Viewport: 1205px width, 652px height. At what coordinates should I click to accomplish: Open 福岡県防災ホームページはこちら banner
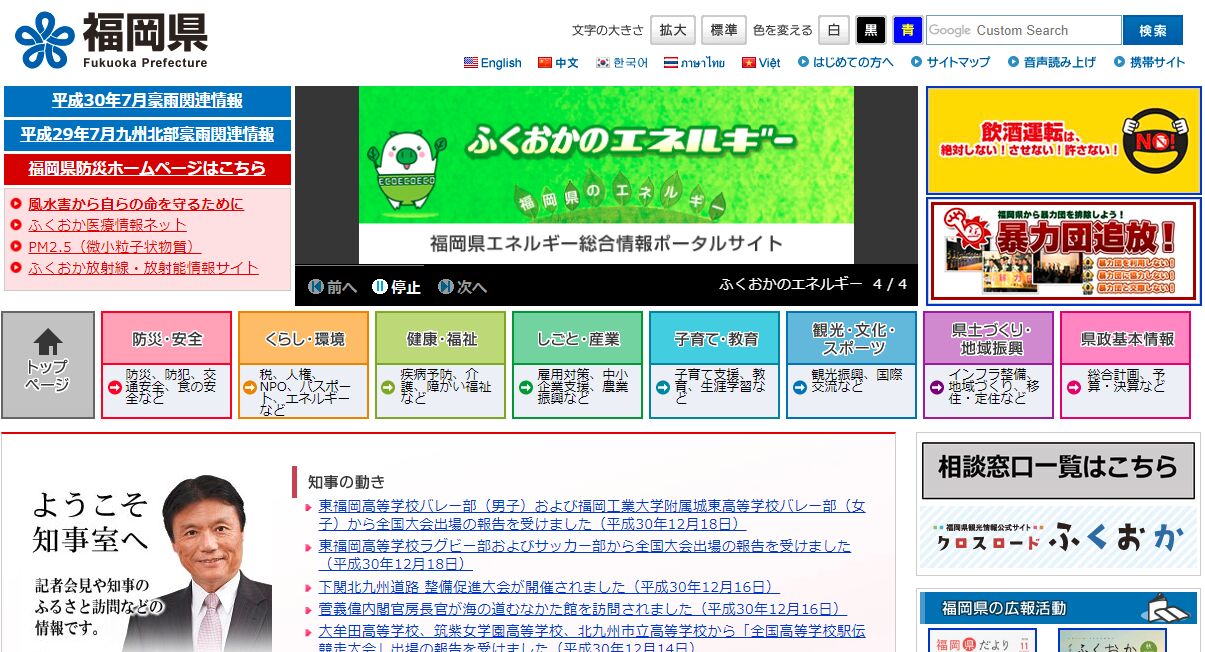click(147, 168)
